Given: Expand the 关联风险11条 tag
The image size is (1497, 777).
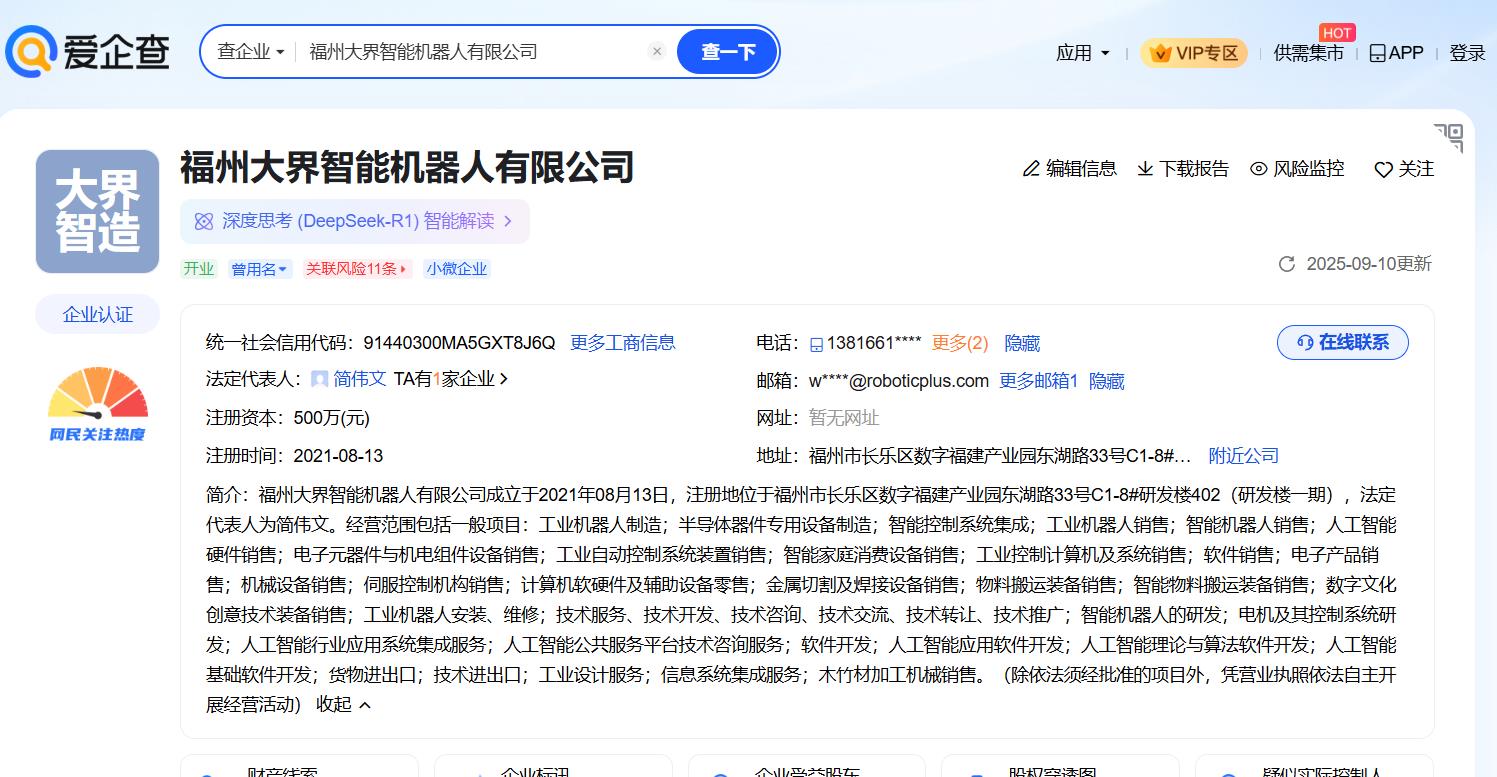Looking at the screenshot, I should pyautogui.click(x=357, y=269).
